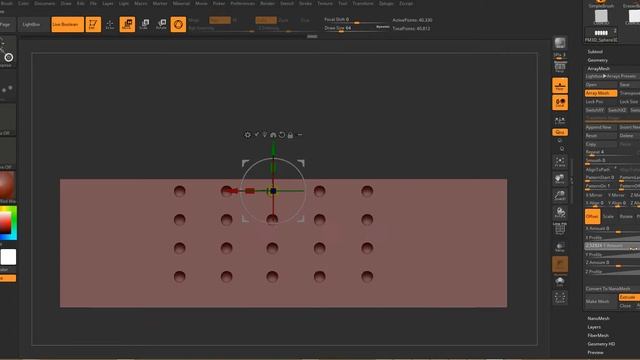Click the SwitchXZ button

(x=617, y=110)
